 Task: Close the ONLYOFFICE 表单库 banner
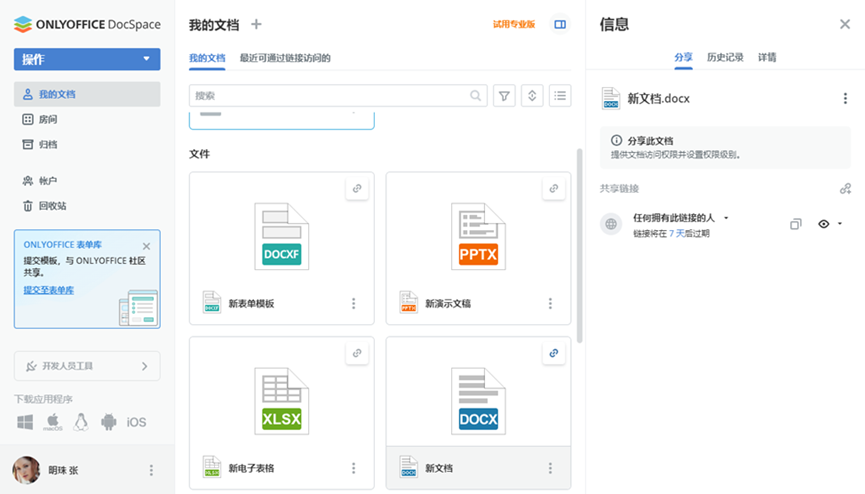click(x=146, y=246)
